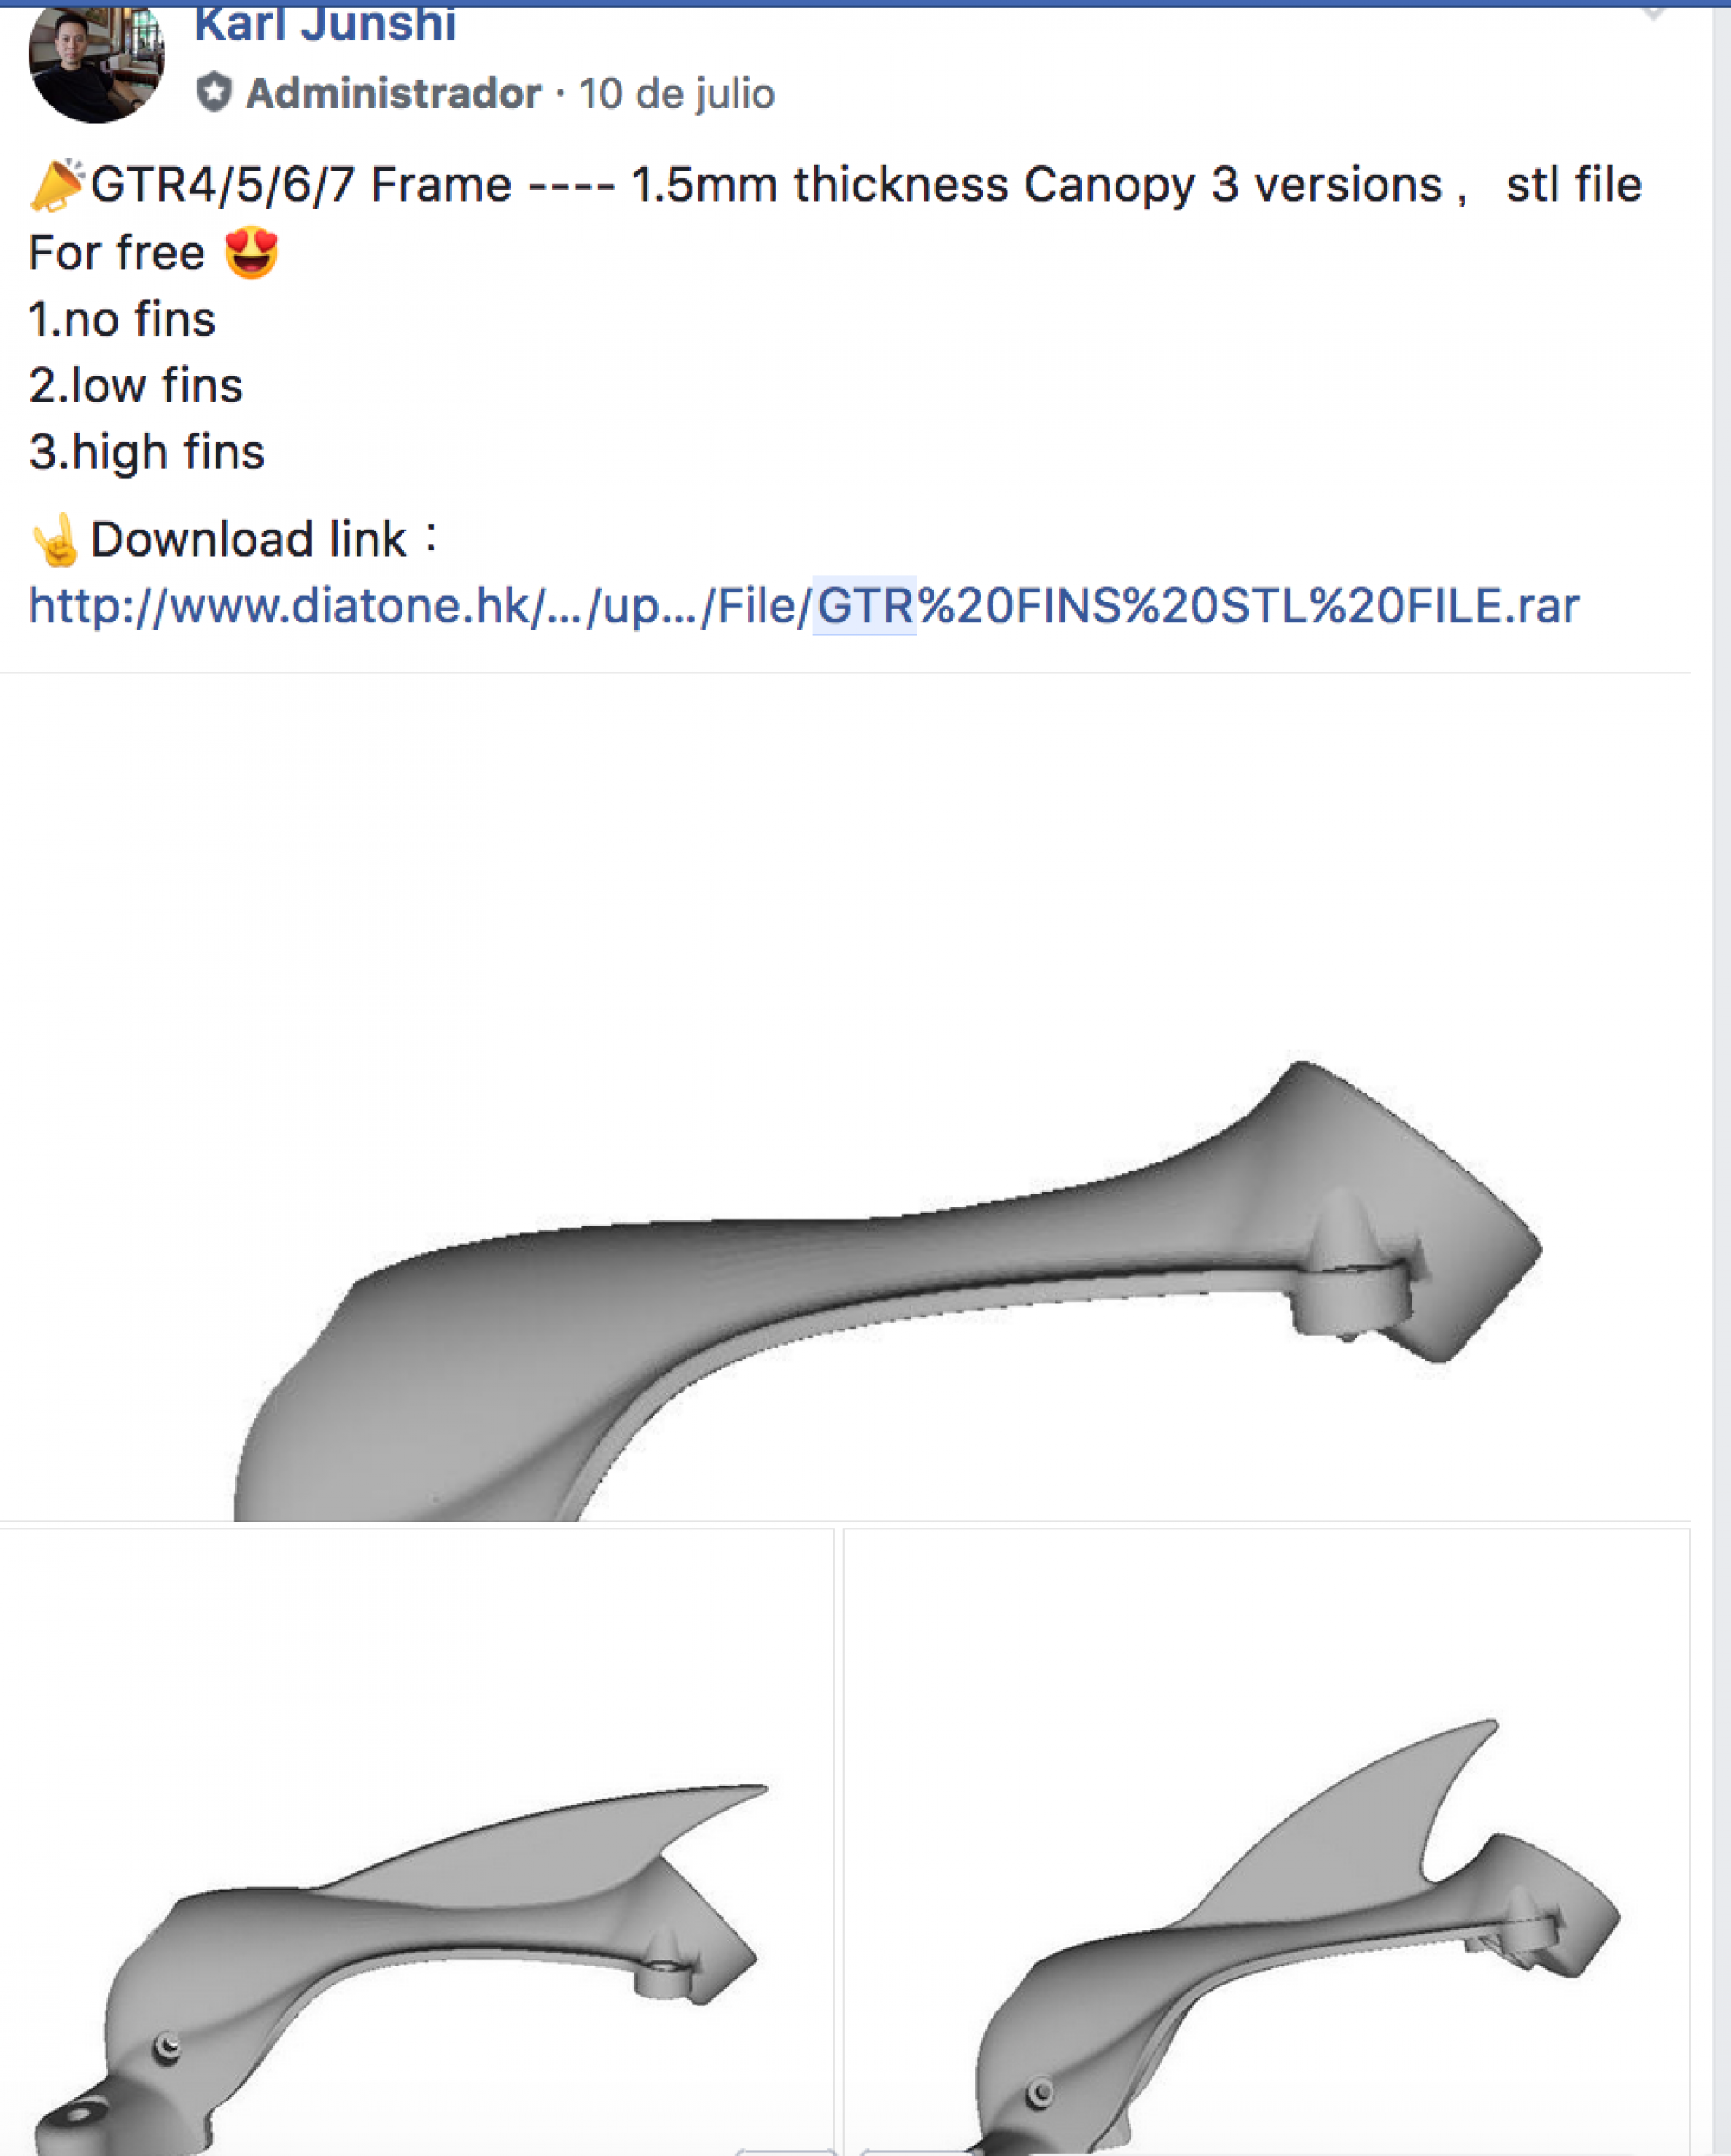
Task: Click the Administrador role label
Action: [x=393, y=94]
